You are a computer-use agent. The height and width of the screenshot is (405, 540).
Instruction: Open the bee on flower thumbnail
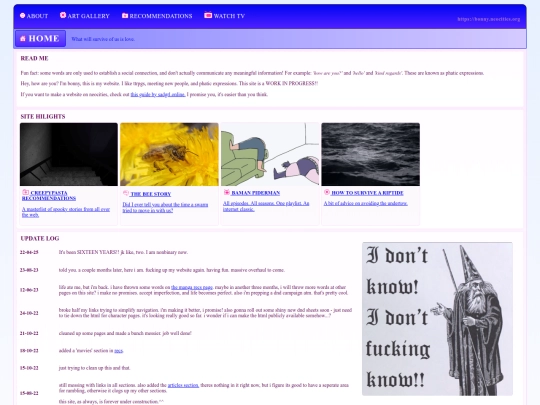click(169, 154)
